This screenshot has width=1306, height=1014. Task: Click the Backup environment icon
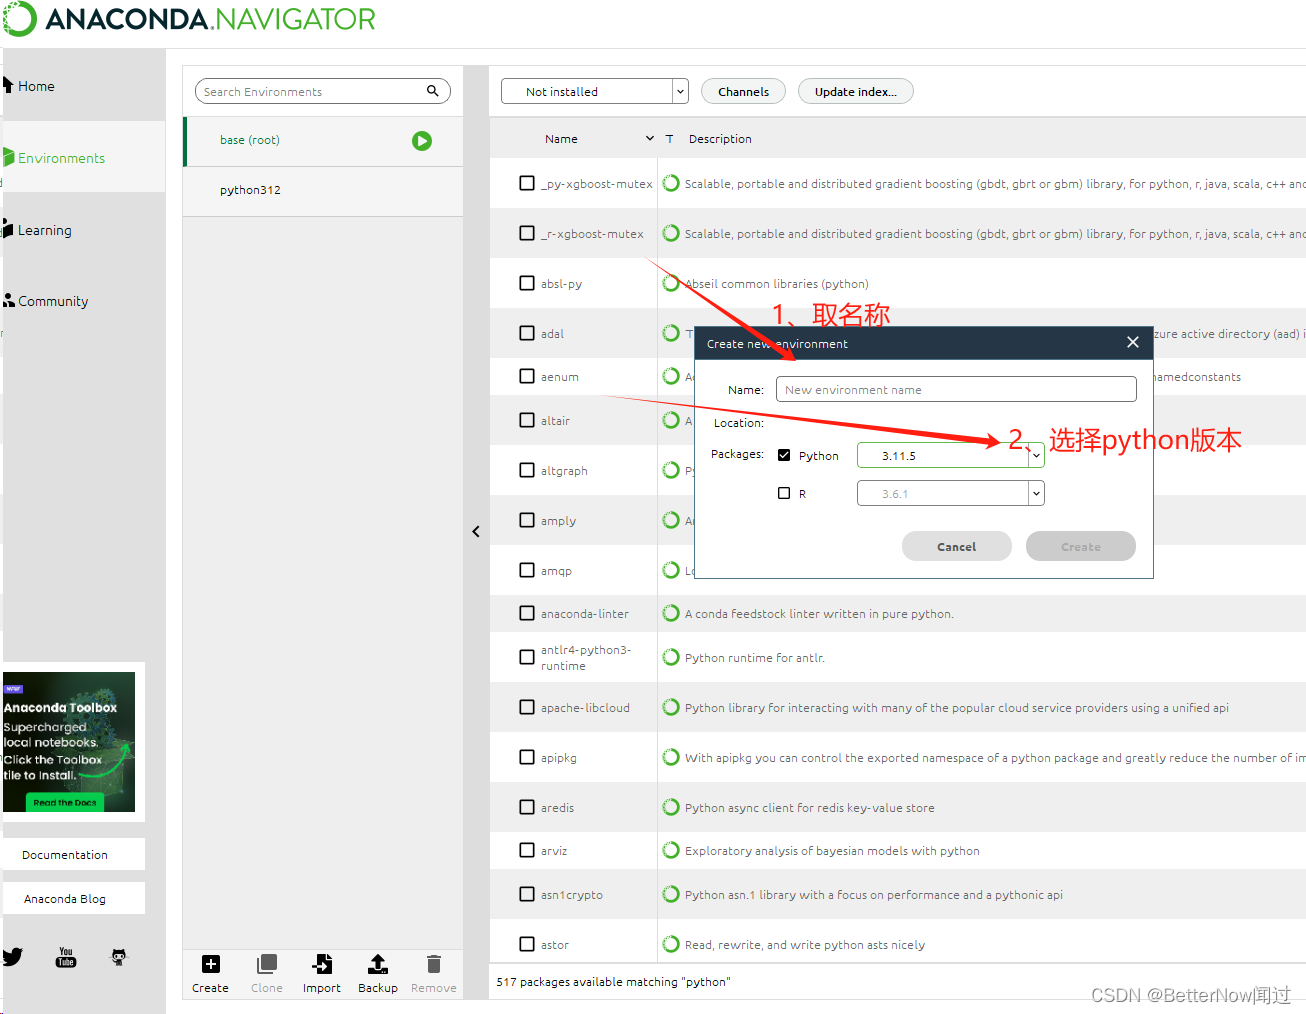click(x=377, y=964)
